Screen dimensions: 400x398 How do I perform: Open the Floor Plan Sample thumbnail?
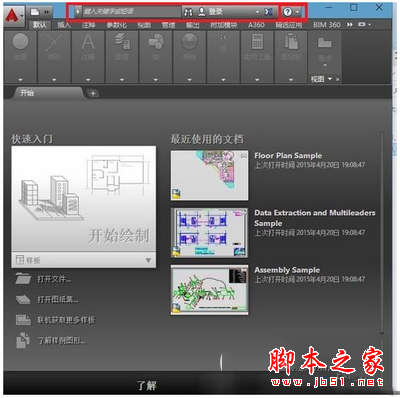pyautogui.click(x=209, y=175)
